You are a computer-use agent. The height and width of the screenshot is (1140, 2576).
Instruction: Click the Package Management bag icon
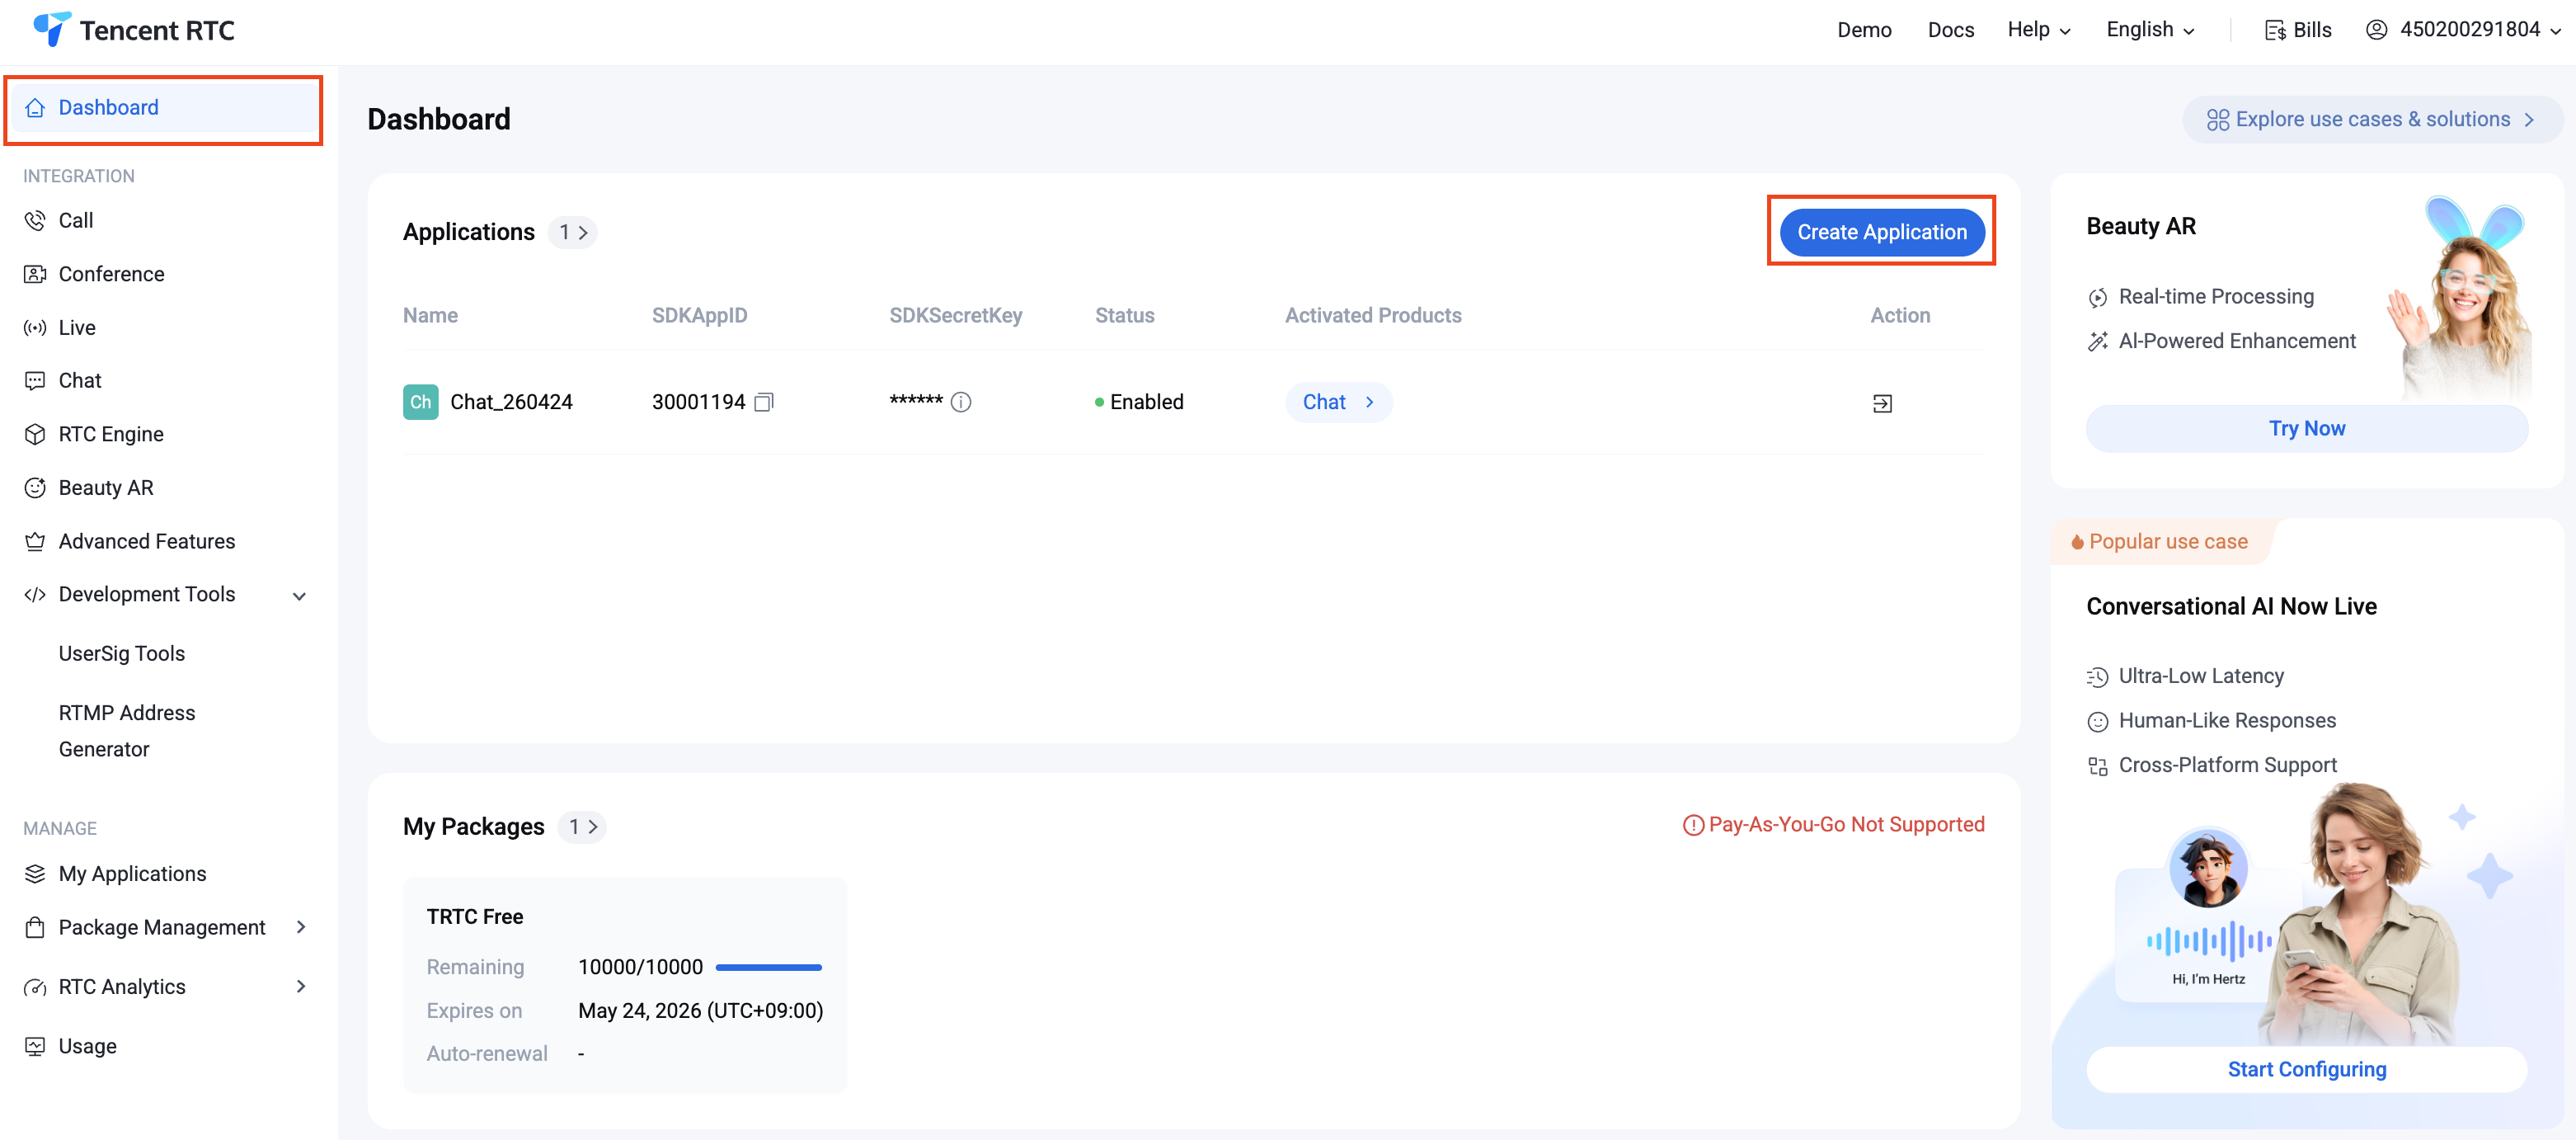(35, 928)
